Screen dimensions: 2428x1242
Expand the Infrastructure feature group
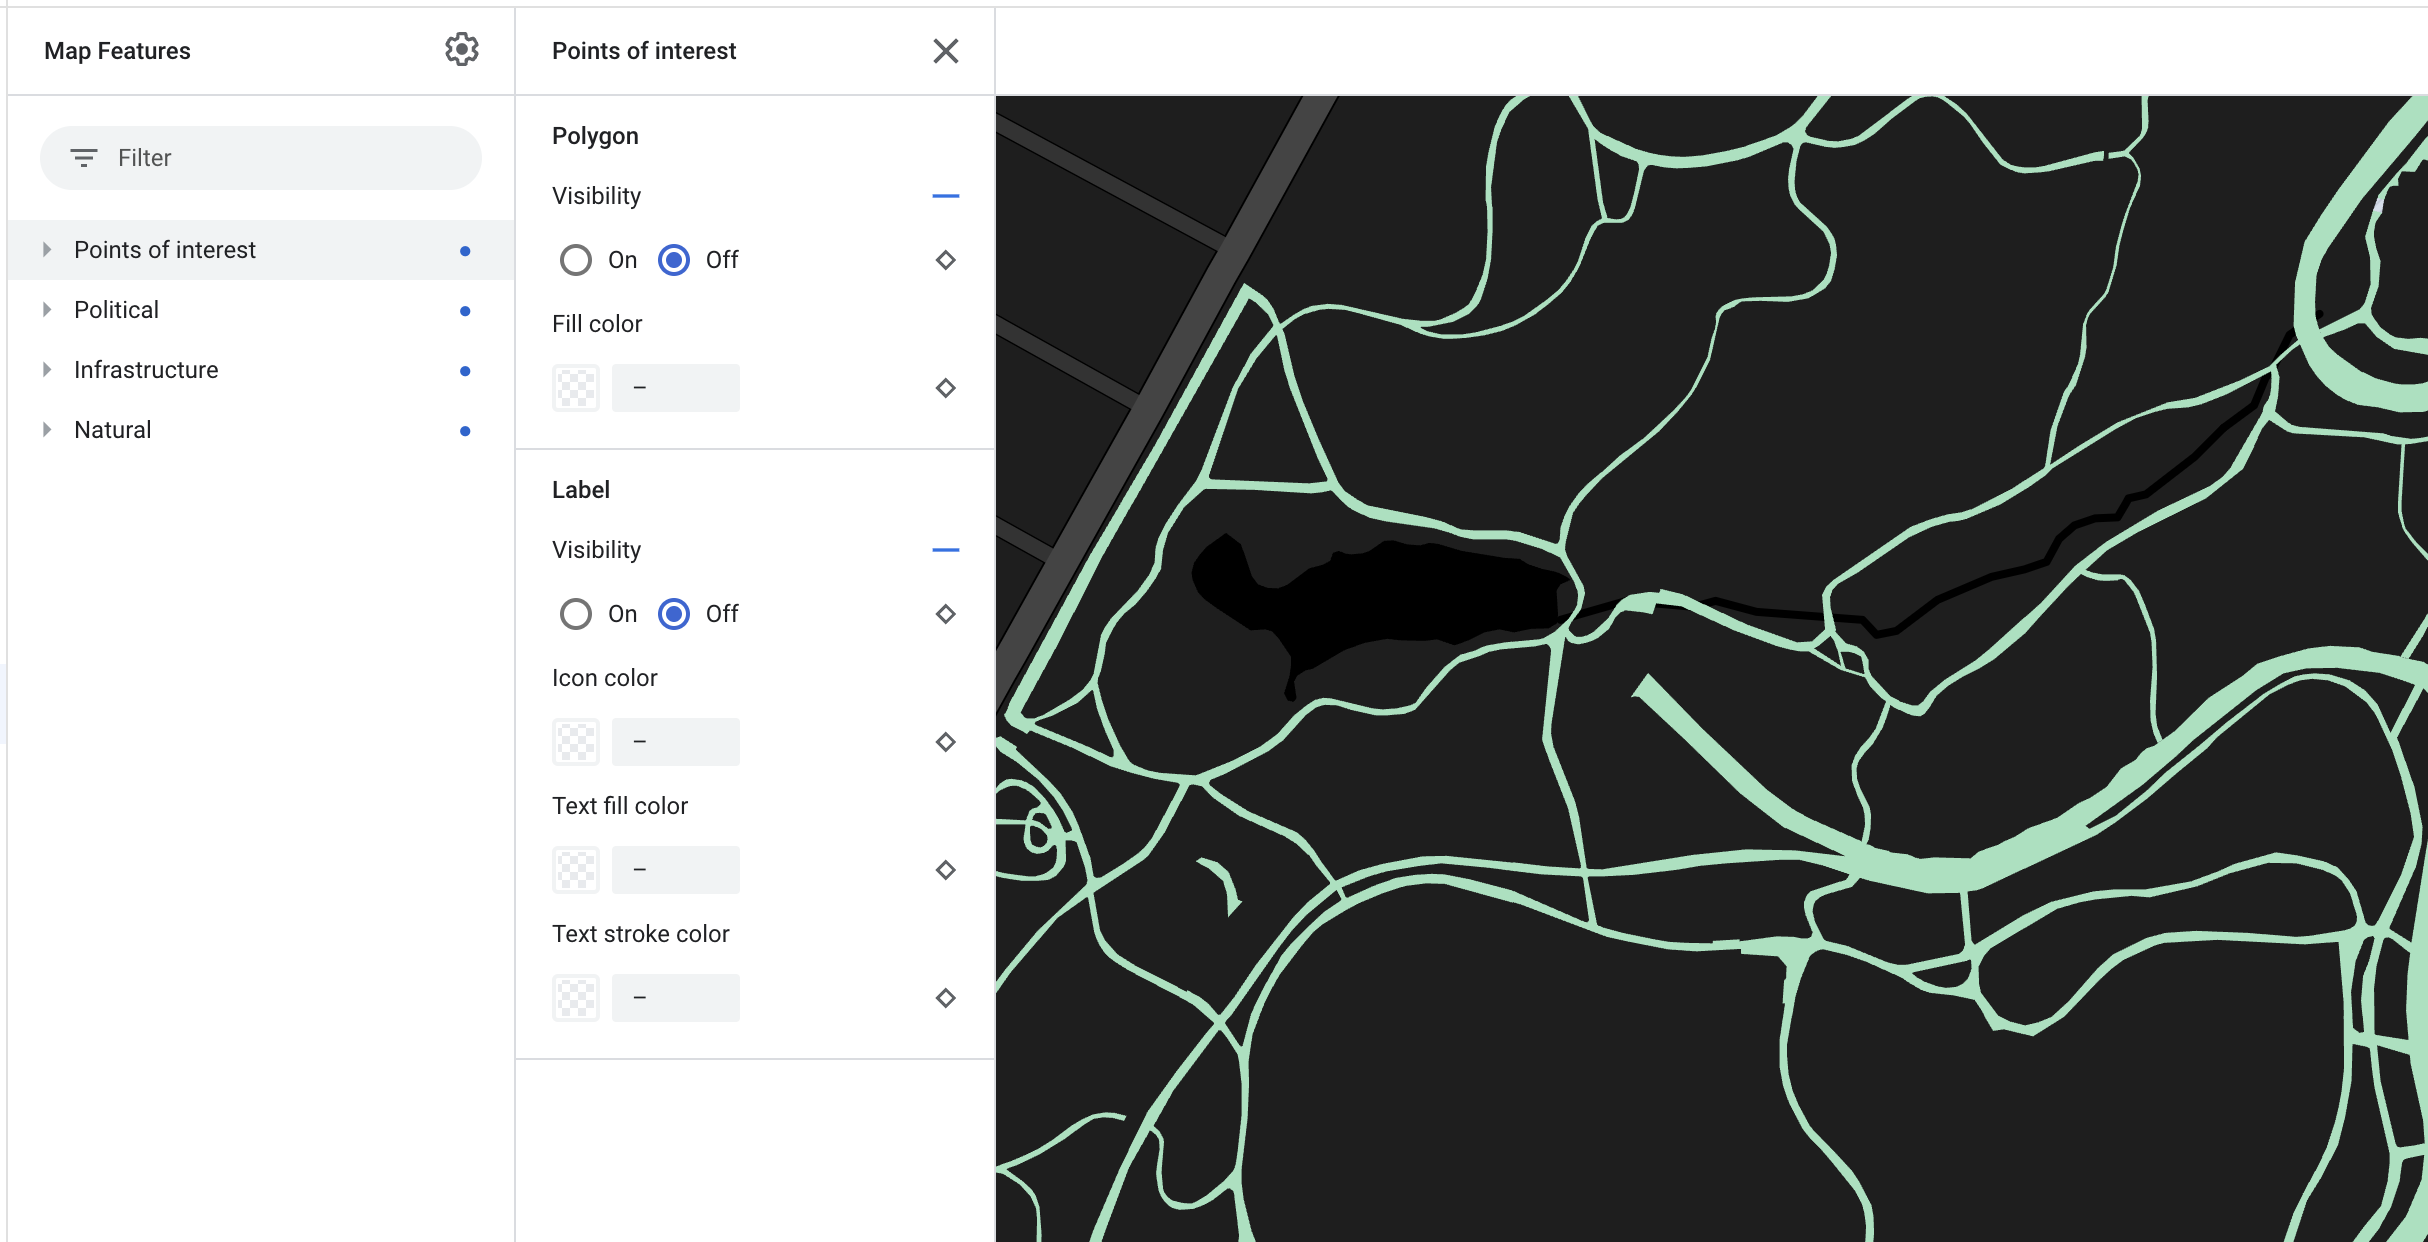[x=47, y=370]
